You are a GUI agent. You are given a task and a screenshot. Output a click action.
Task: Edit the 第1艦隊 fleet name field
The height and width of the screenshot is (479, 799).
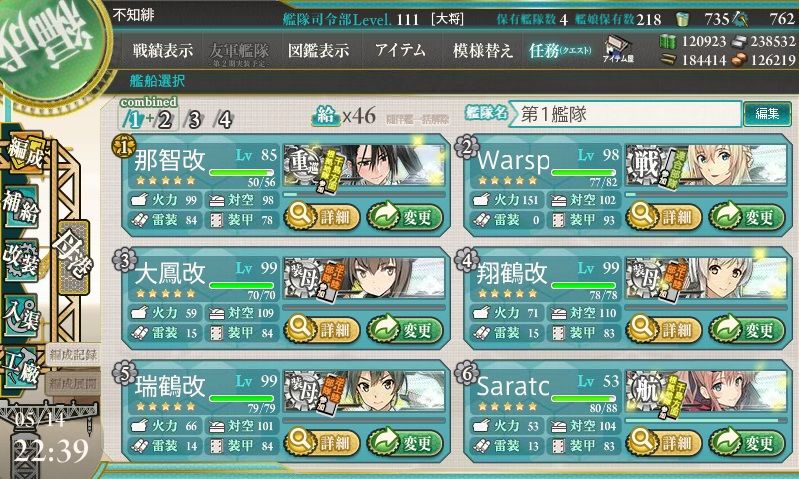coord(627,114)
